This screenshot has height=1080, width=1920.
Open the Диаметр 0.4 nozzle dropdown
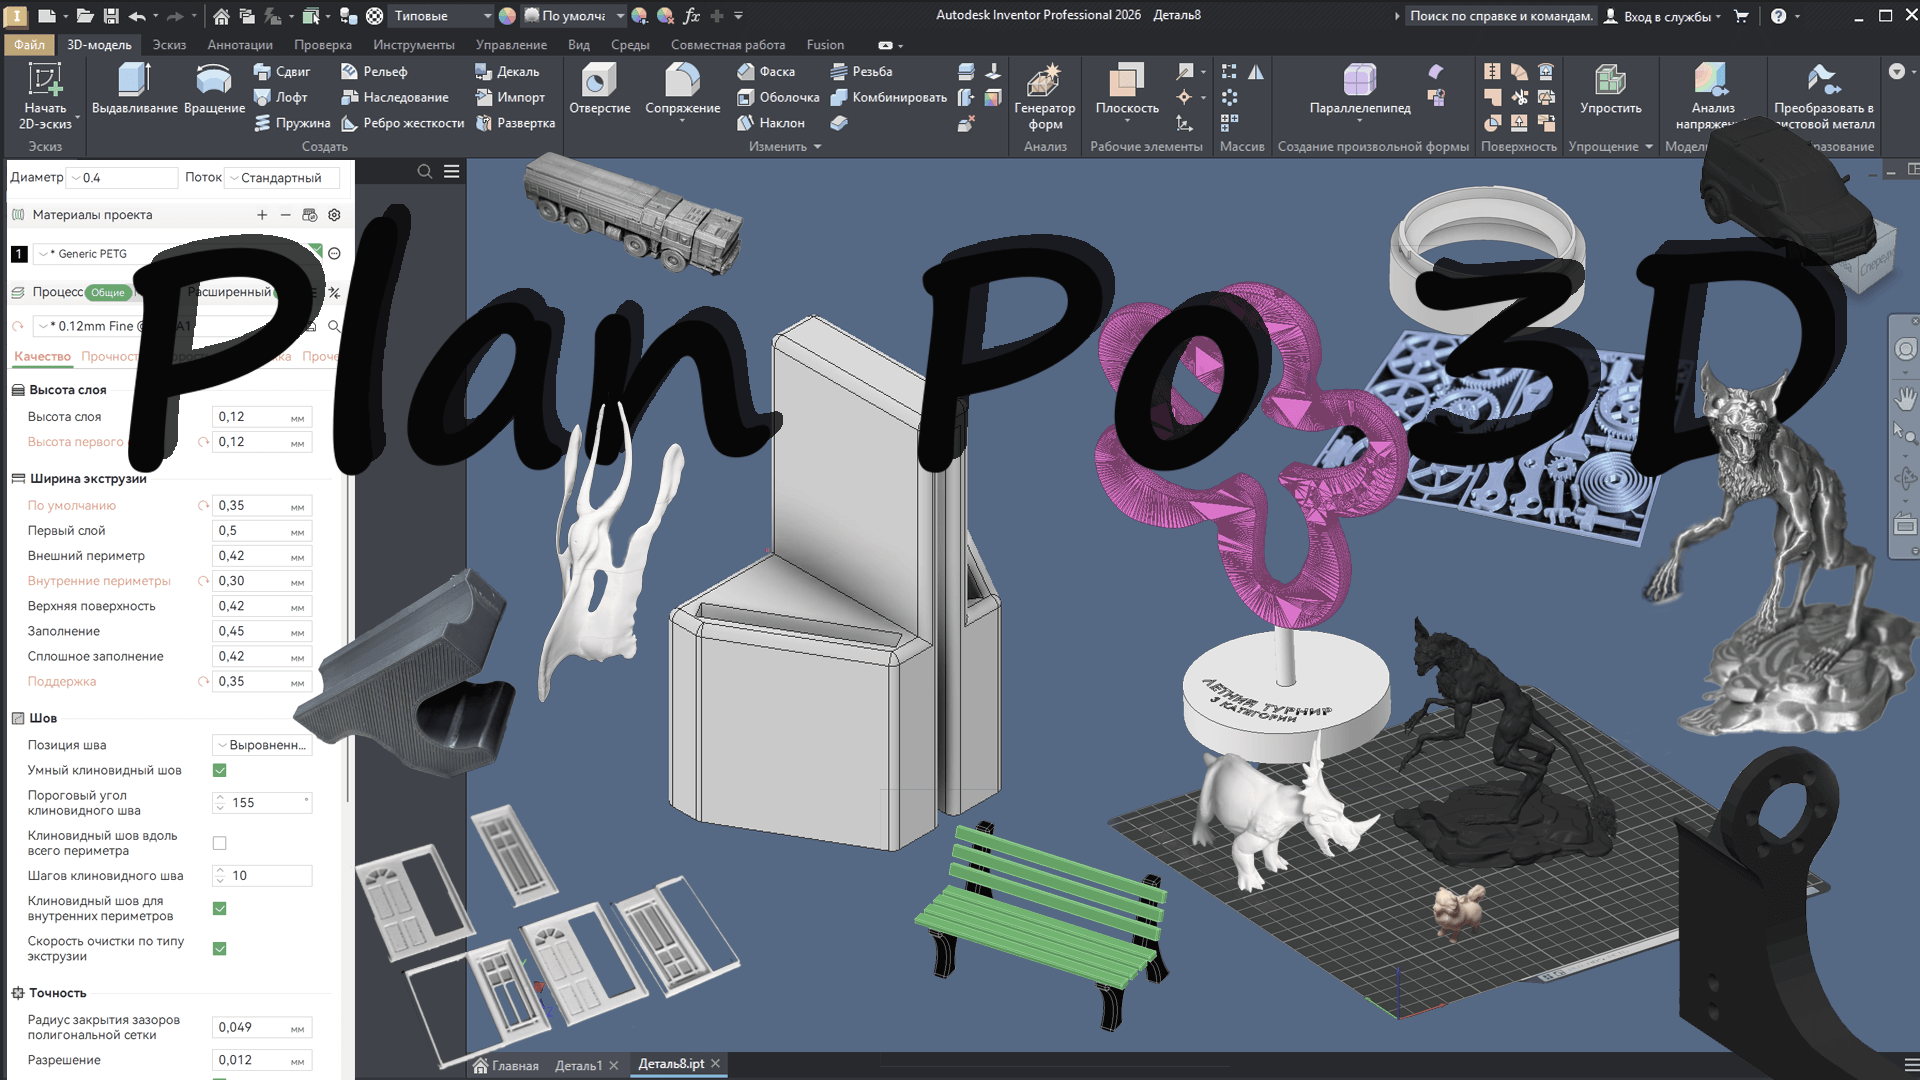[x=124, y=177]
